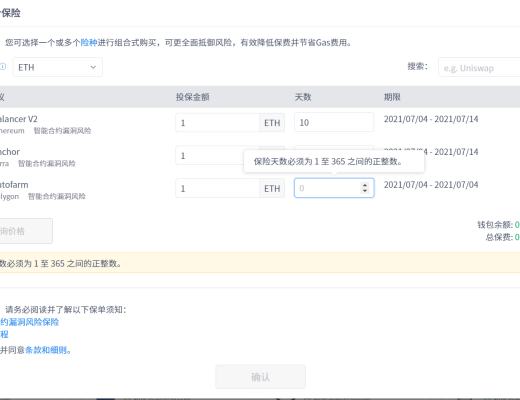Viewport: 520px width, 400px height.
Task: Click the 总保费 total premium label
Action: click(499, 237)
